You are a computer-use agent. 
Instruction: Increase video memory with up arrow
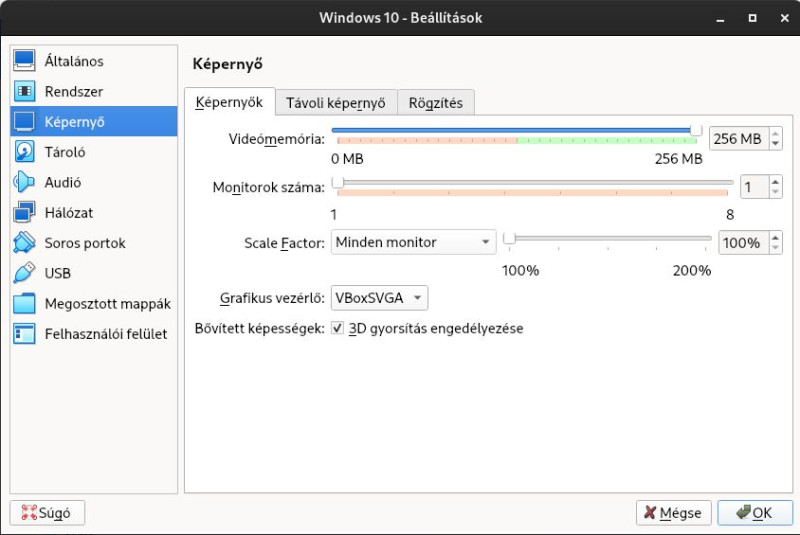pos(776,134)
